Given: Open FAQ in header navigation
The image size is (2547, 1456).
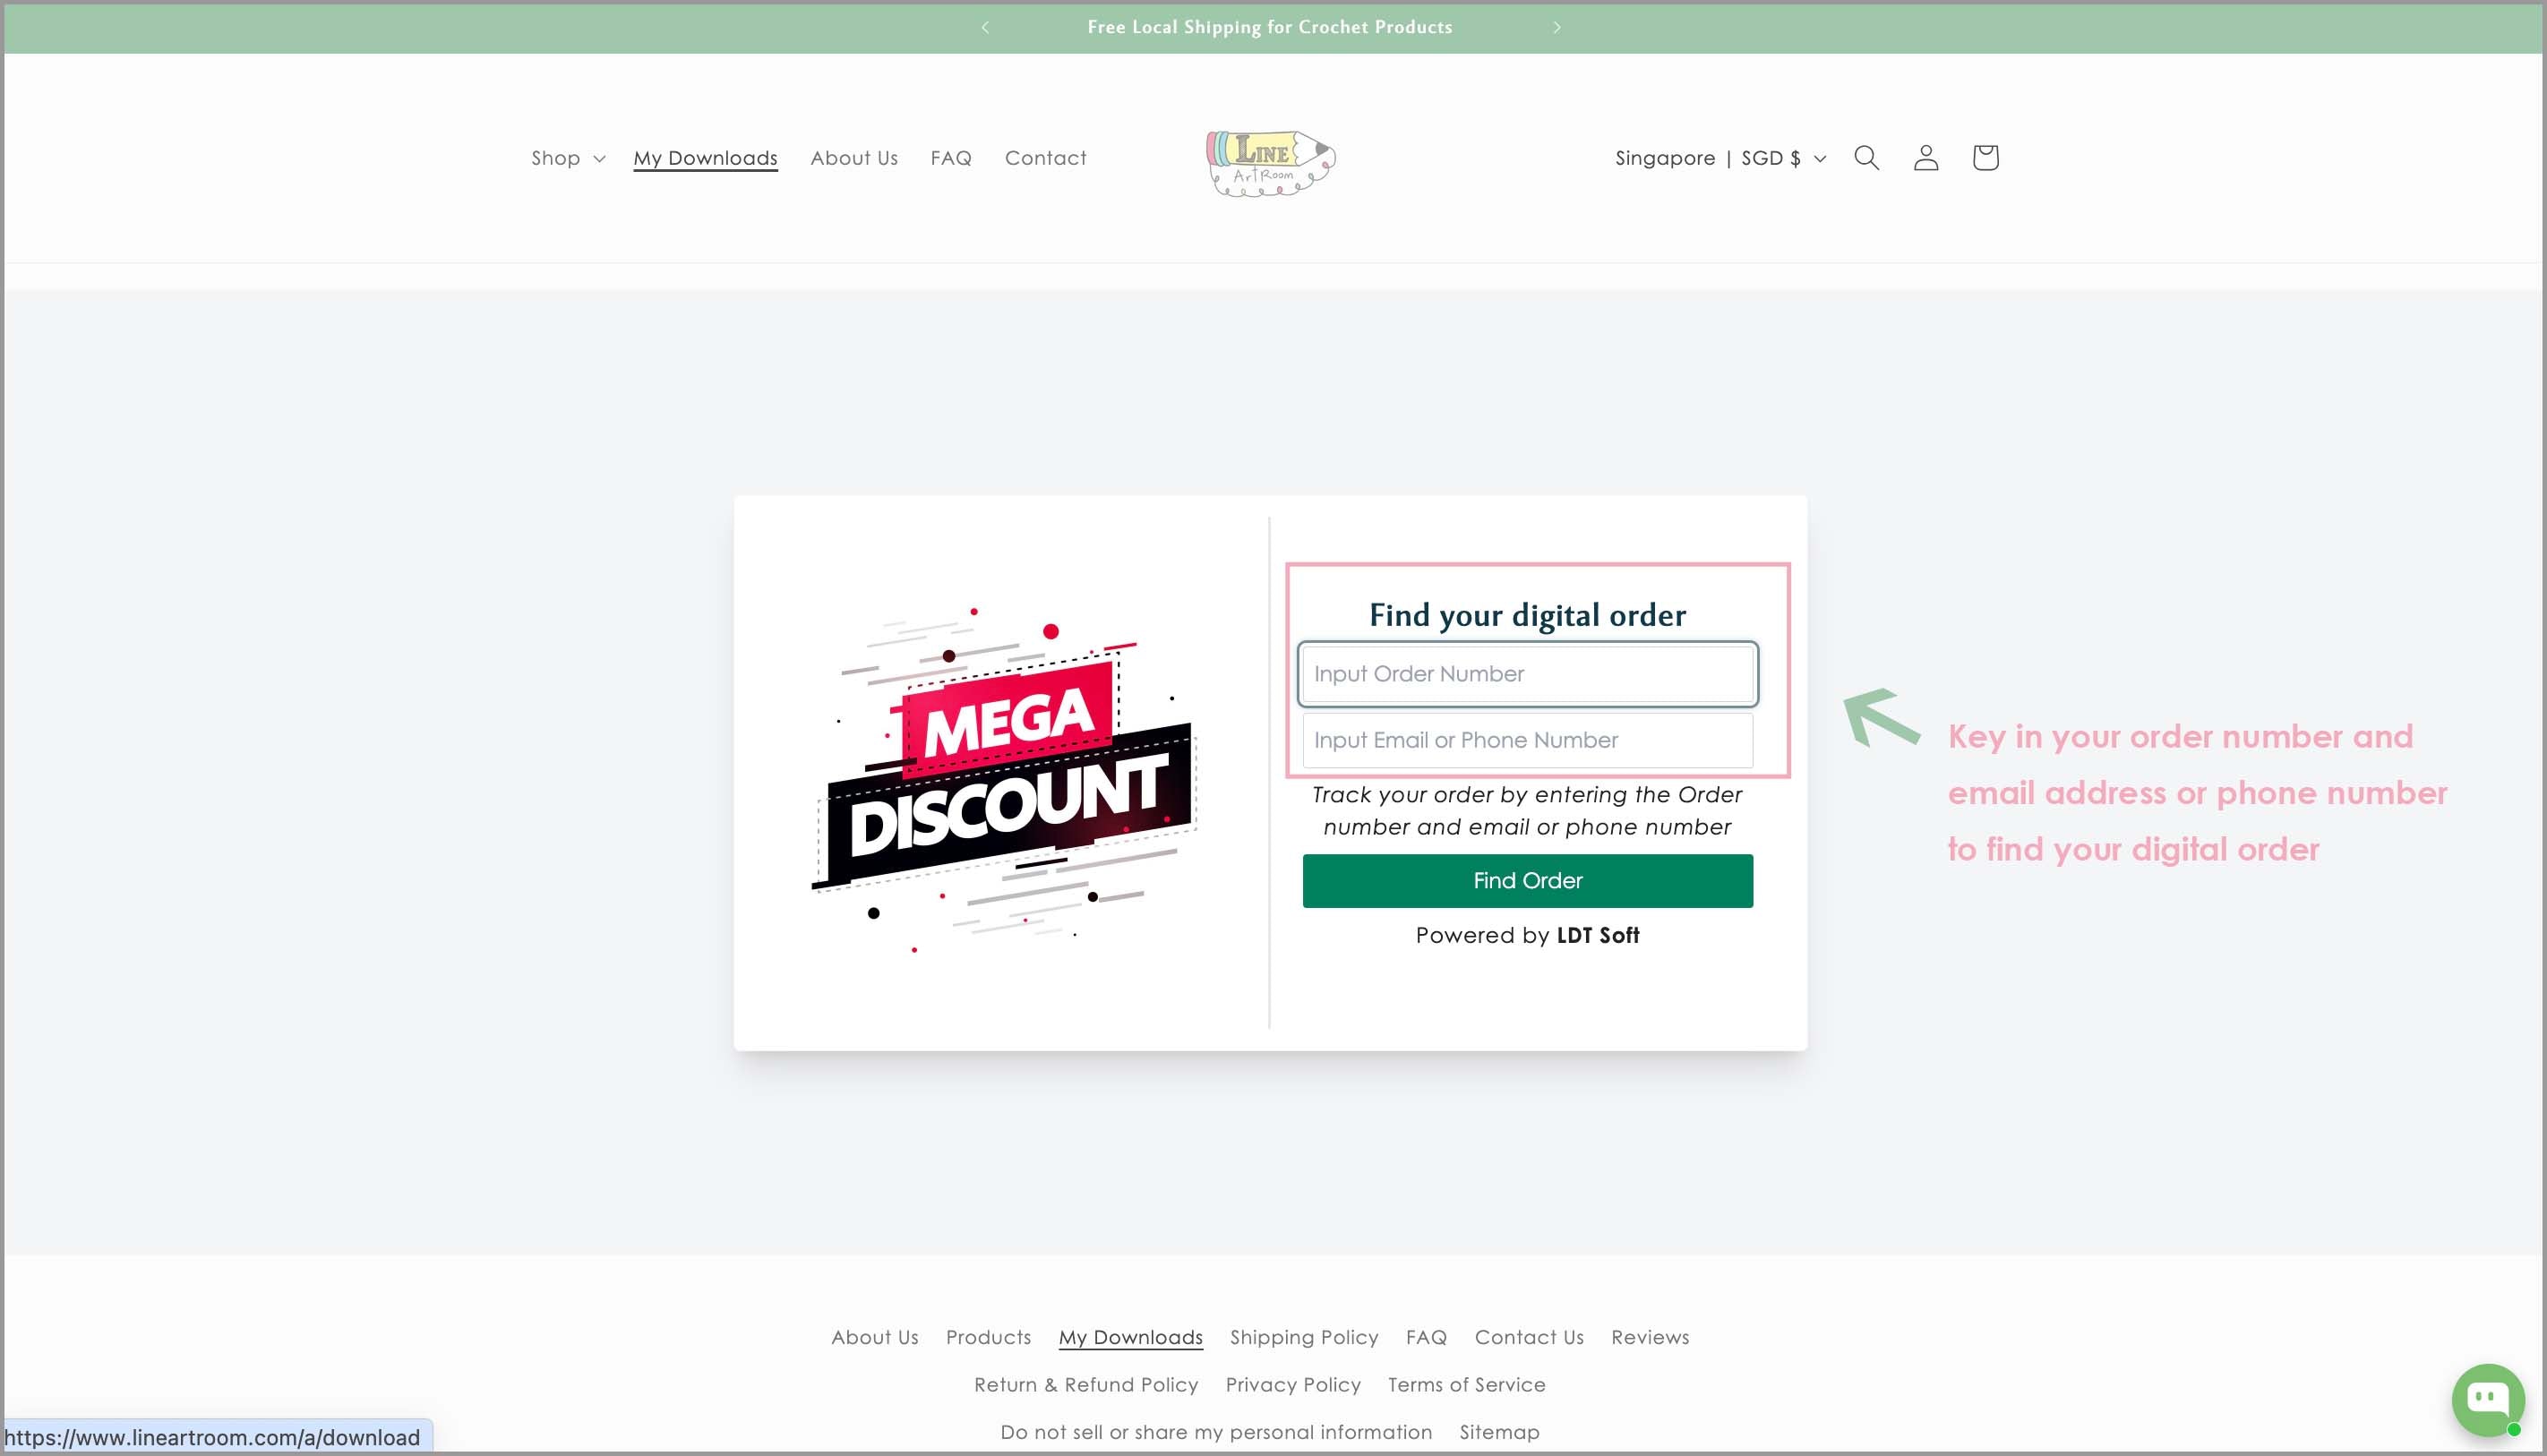Looking at the screenshot, I should click(x=950, y=158).
